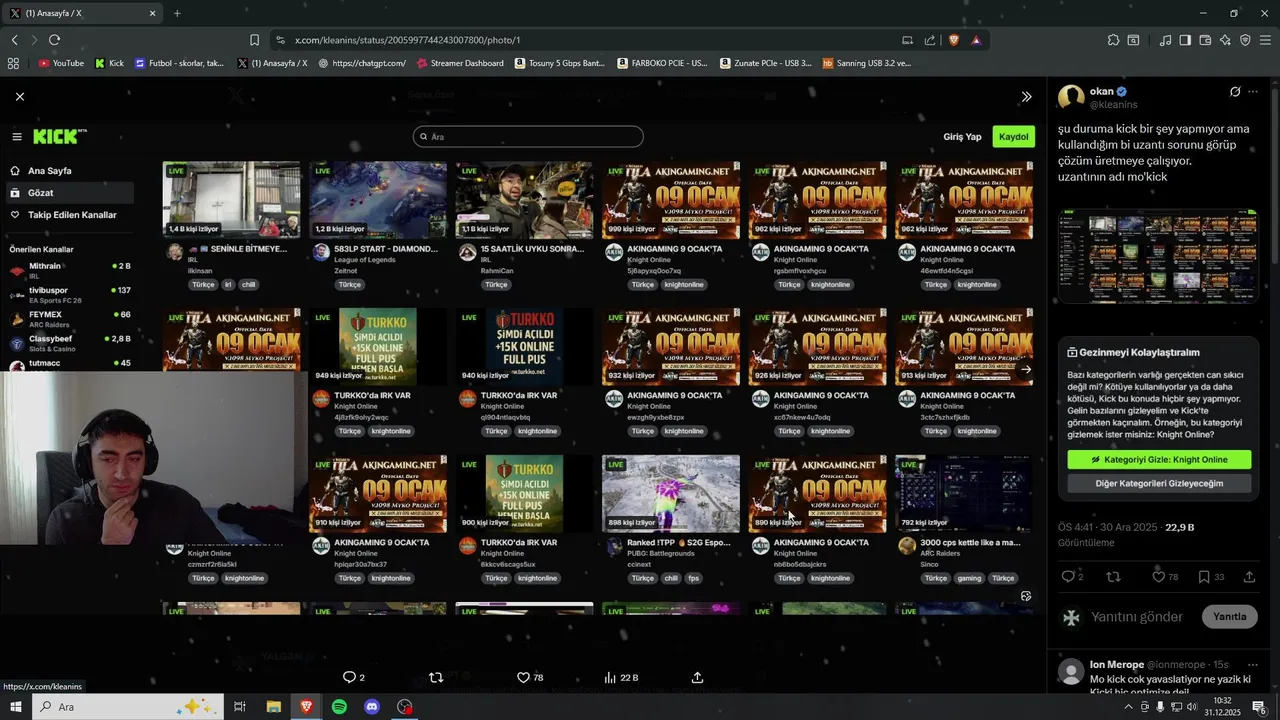The height and width of the screenshot is (720, 1280).
Task: Open the FARBOKO PCIE bookmark
Action: click(x=662, y=63)
